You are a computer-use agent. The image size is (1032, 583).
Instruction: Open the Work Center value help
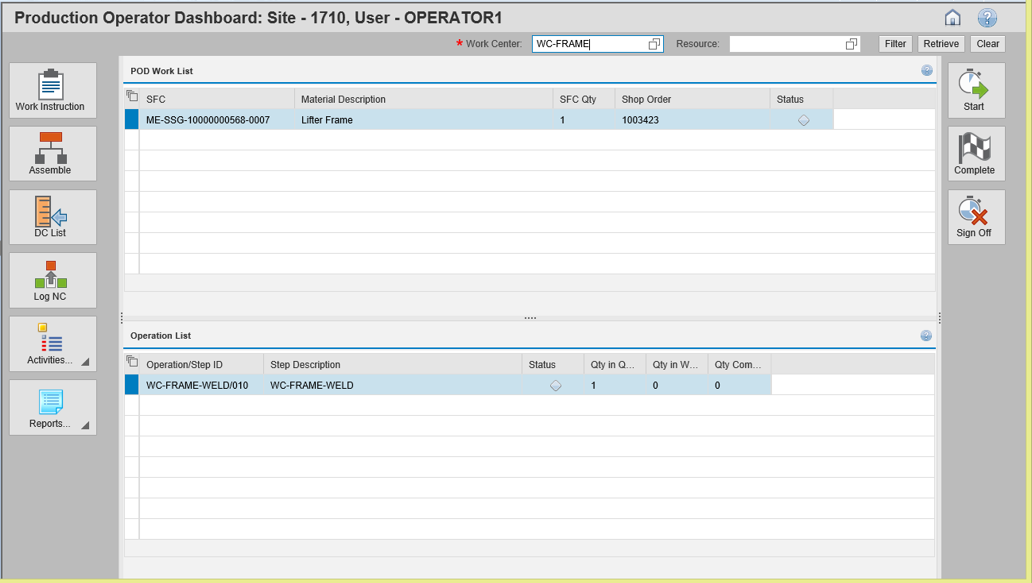(655, 43)
